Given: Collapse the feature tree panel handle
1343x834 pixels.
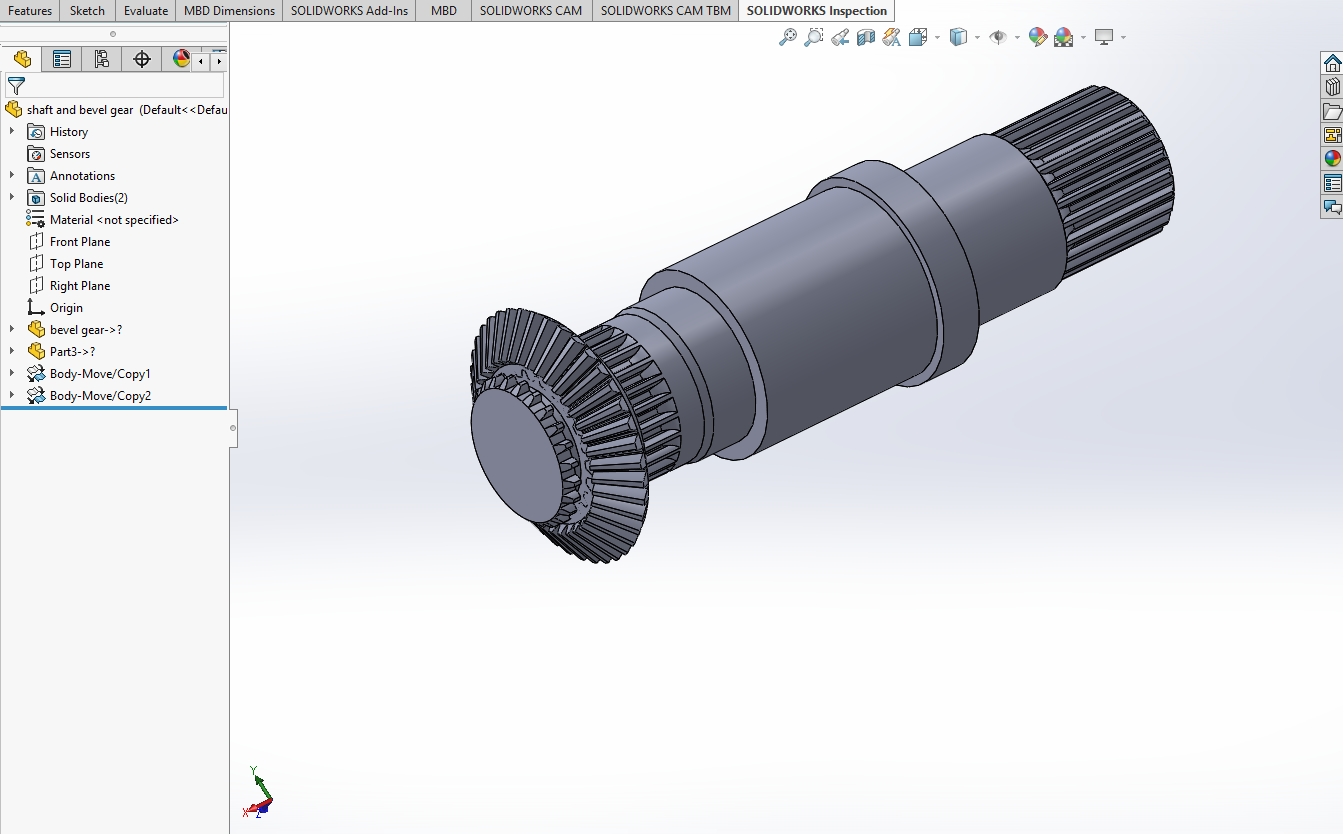Looking at the screenshot, I should click(233, 428).
